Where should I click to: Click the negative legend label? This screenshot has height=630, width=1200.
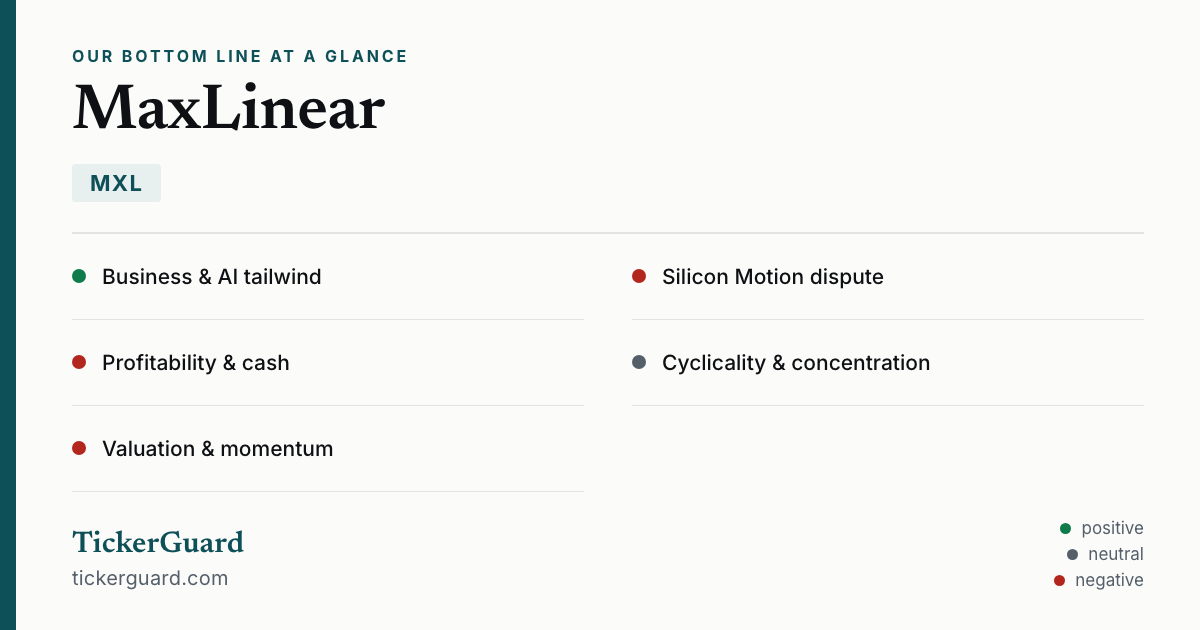point(1109,580)
